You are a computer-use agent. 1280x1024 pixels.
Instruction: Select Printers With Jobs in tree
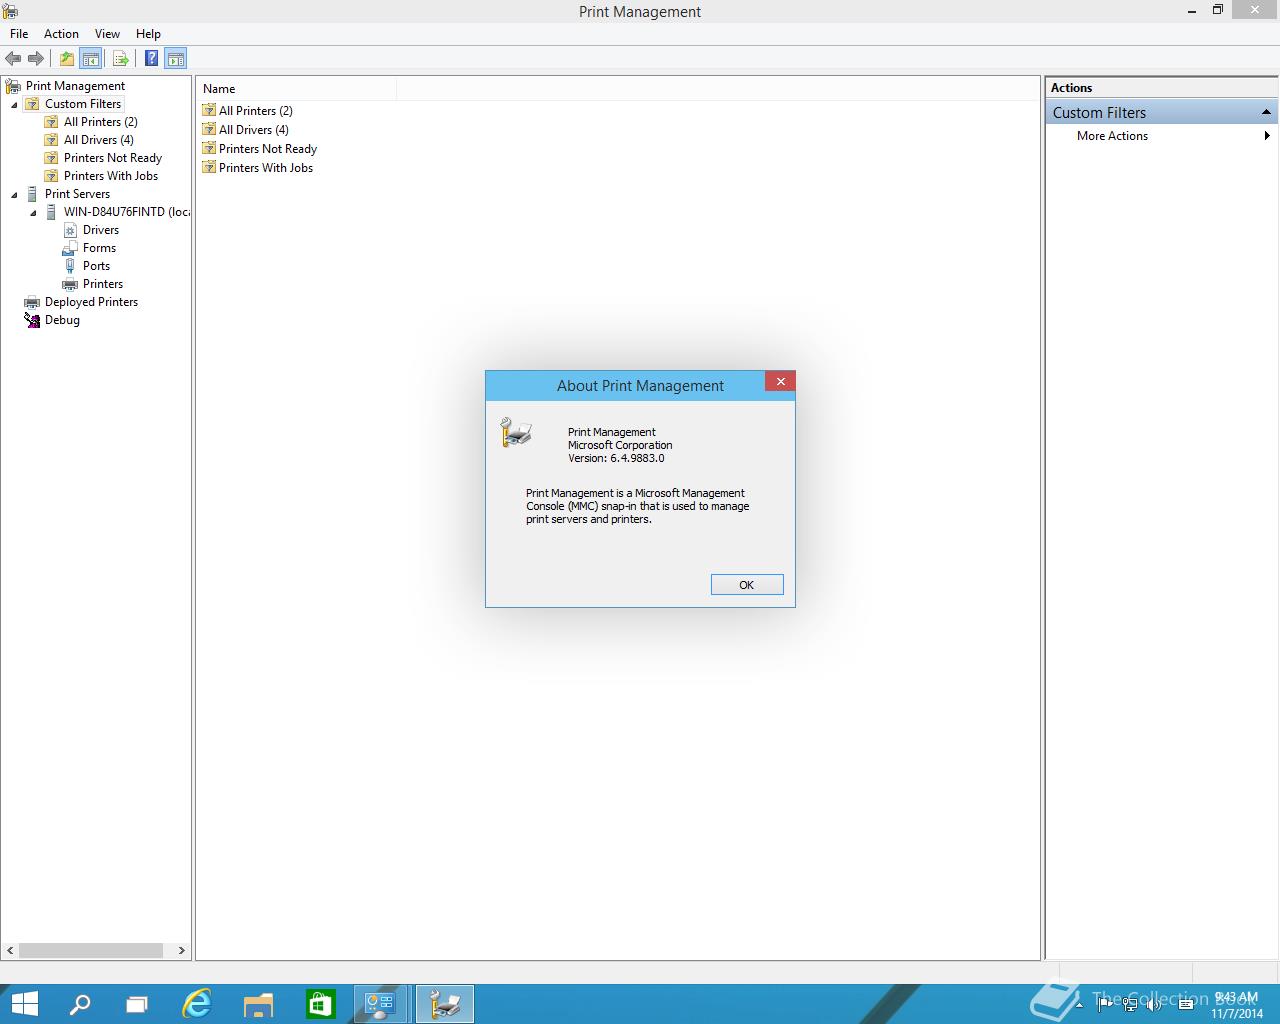tap(110, 176)
